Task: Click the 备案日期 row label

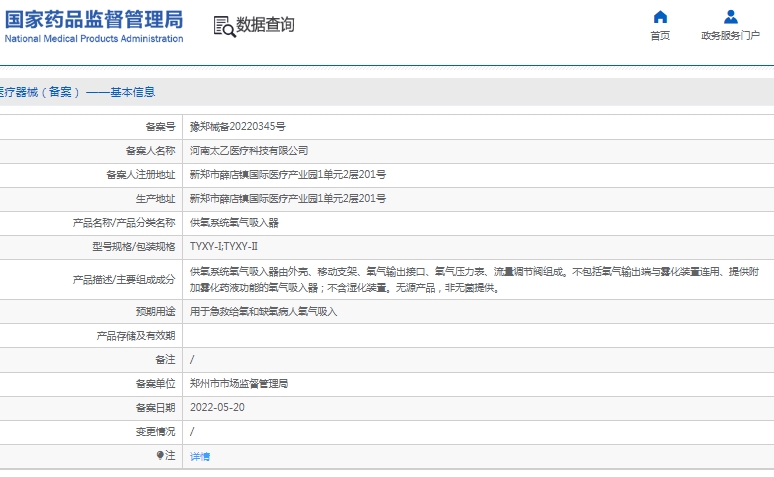Action: 155,408
